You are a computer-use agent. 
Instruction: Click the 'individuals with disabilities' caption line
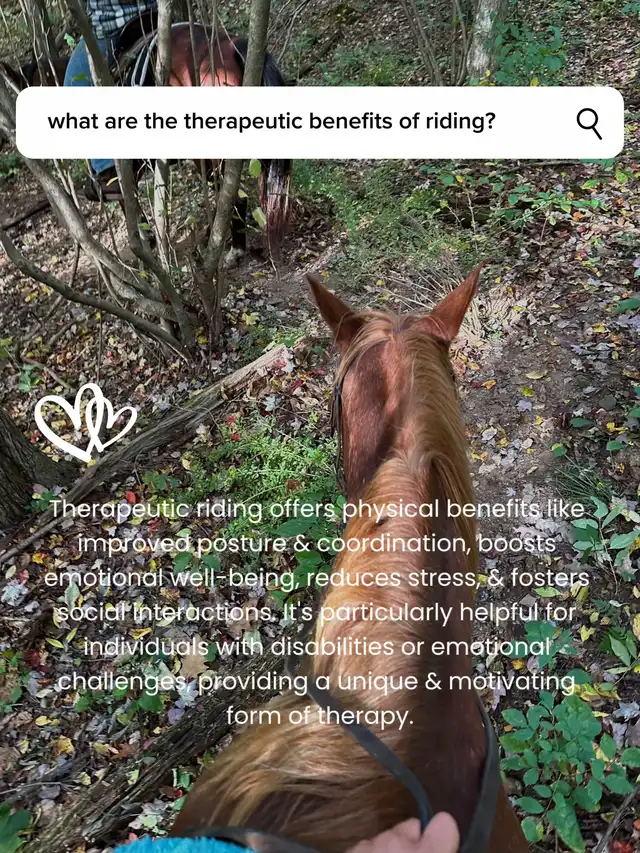(x=317, y=647)
